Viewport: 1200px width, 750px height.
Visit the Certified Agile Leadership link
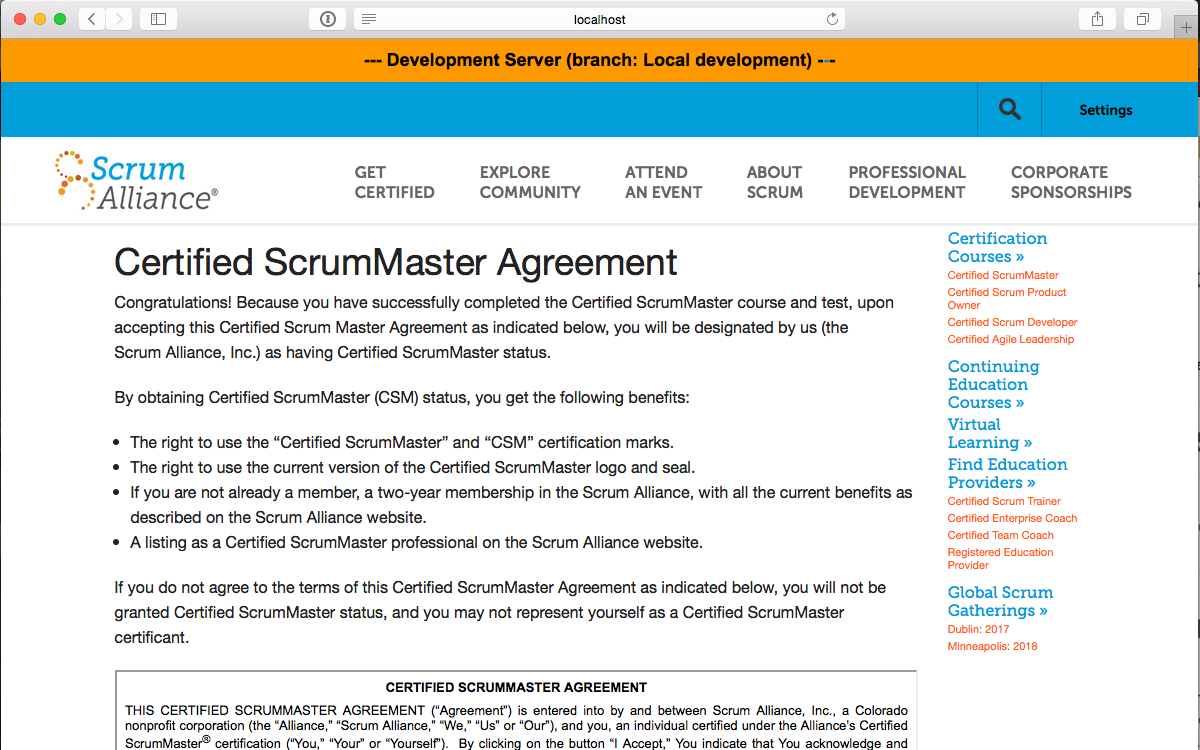tap(1011, 339)
